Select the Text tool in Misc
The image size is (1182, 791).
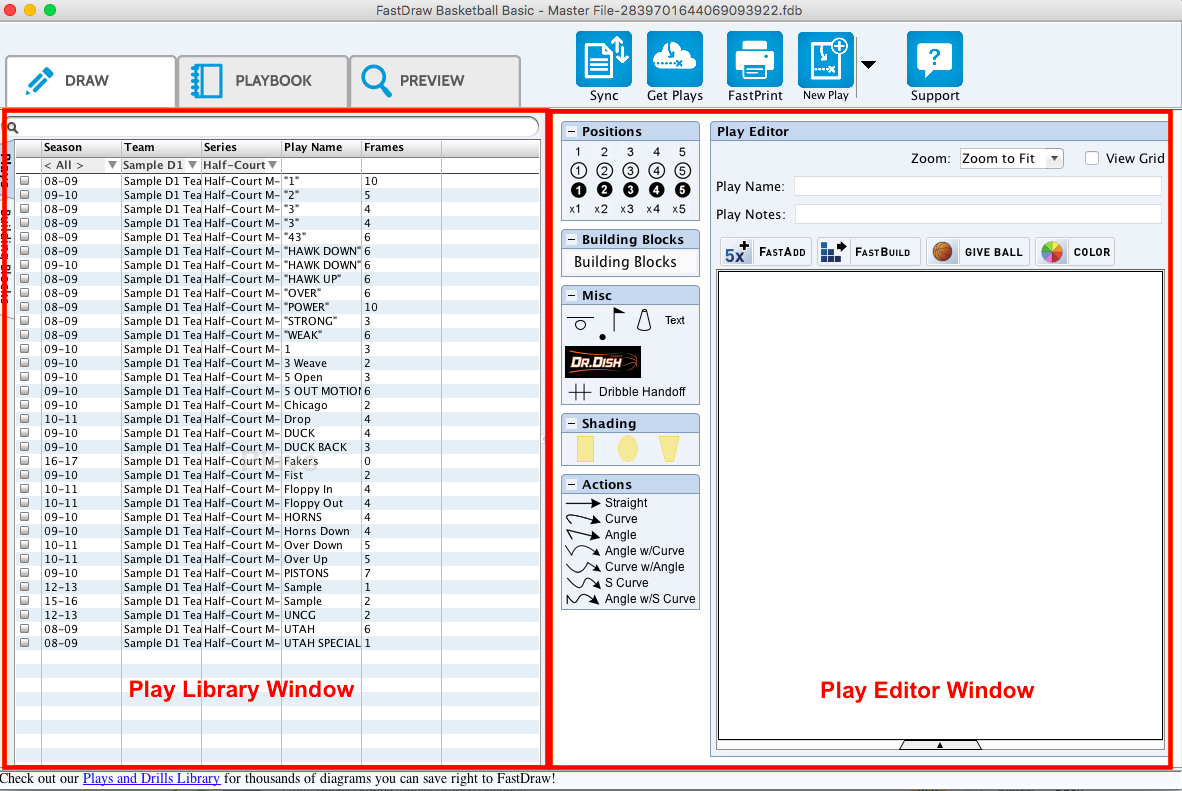click(675, 320)
